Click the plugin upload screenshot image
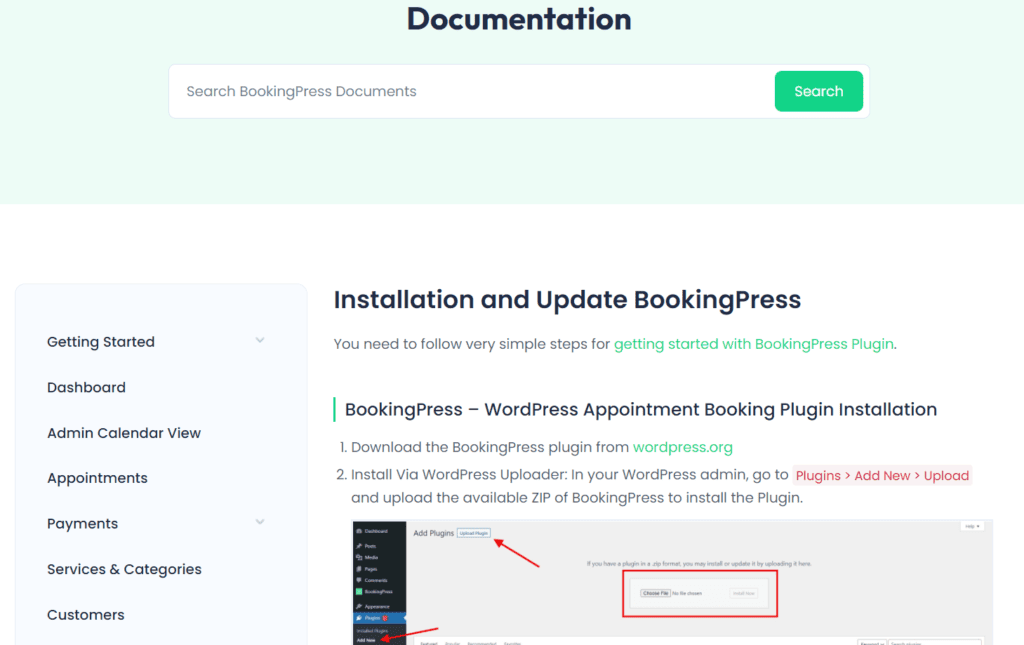1024x645 pixels. coord(672,582)
